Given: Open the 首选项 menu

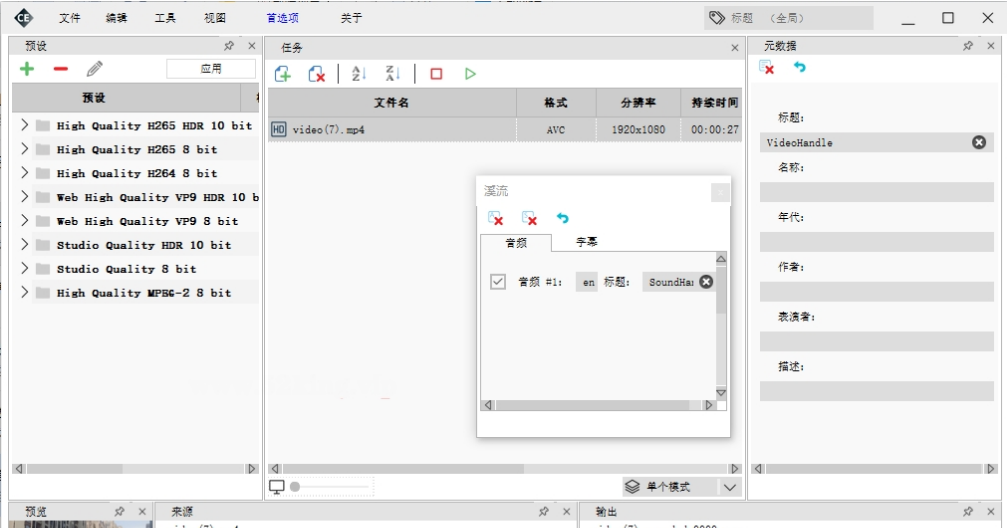Looking at the screenshot, I should pos(283,18).
